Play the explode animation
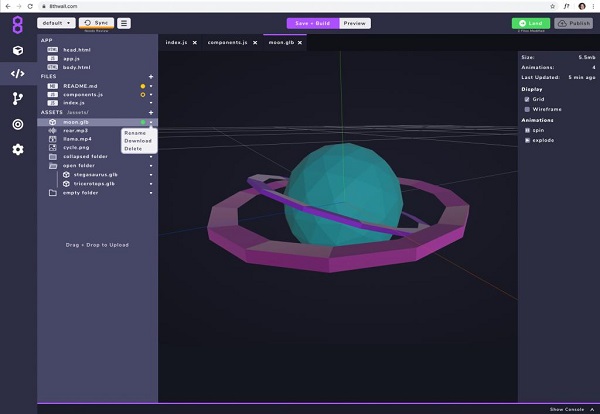 pyautogui.click(x=528, y=141)
